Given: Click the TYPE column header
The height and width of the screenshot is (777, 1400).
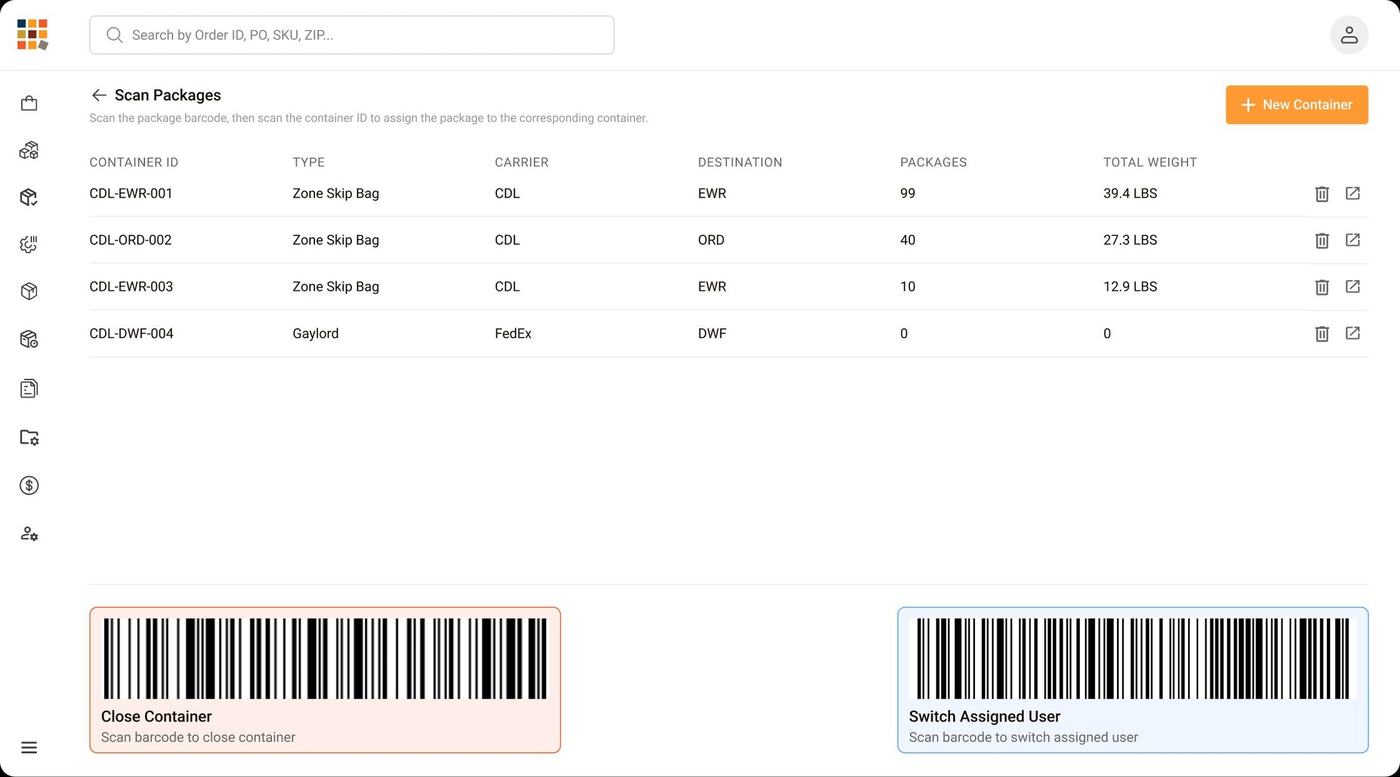Looking at the screenshot, I should click(x=309, y=162).
